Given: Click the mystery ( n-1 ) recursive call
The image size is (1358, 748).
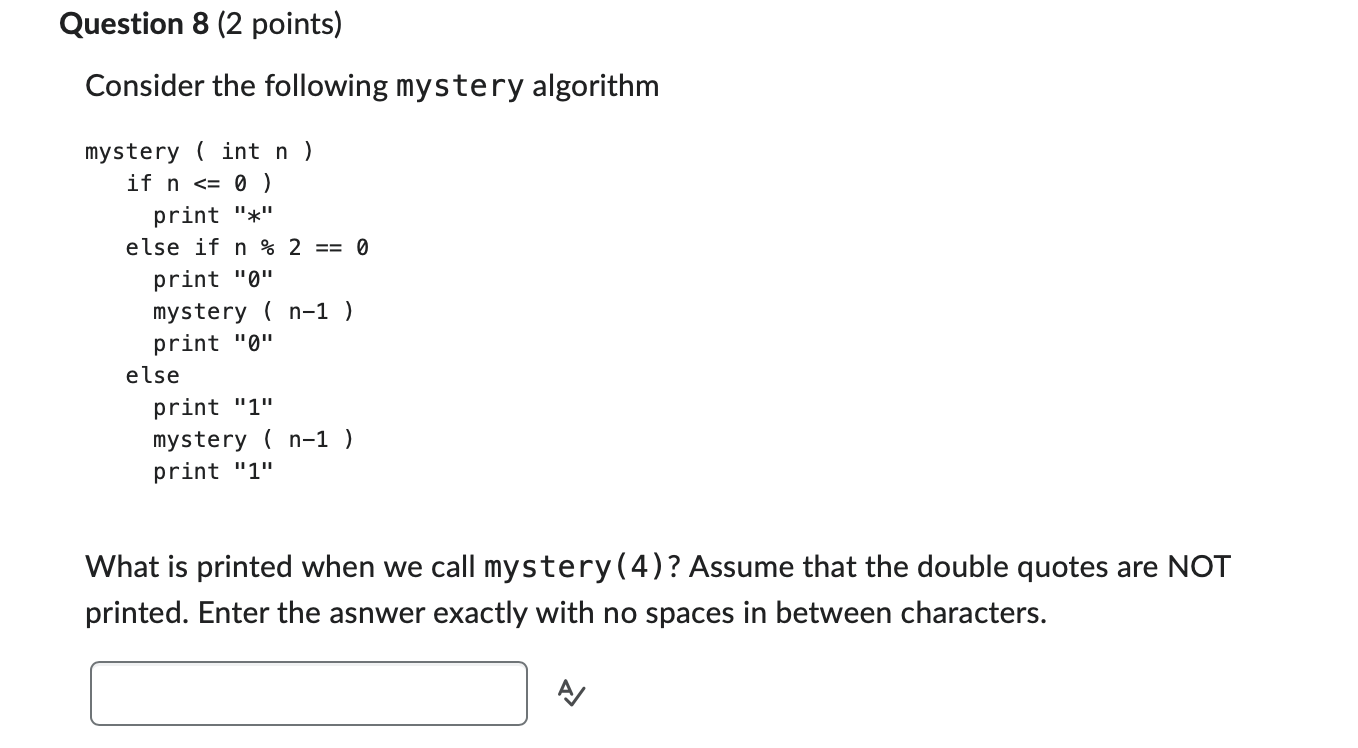Looking at the screenshot, I should pyautogui.click(x=252, y=311).
